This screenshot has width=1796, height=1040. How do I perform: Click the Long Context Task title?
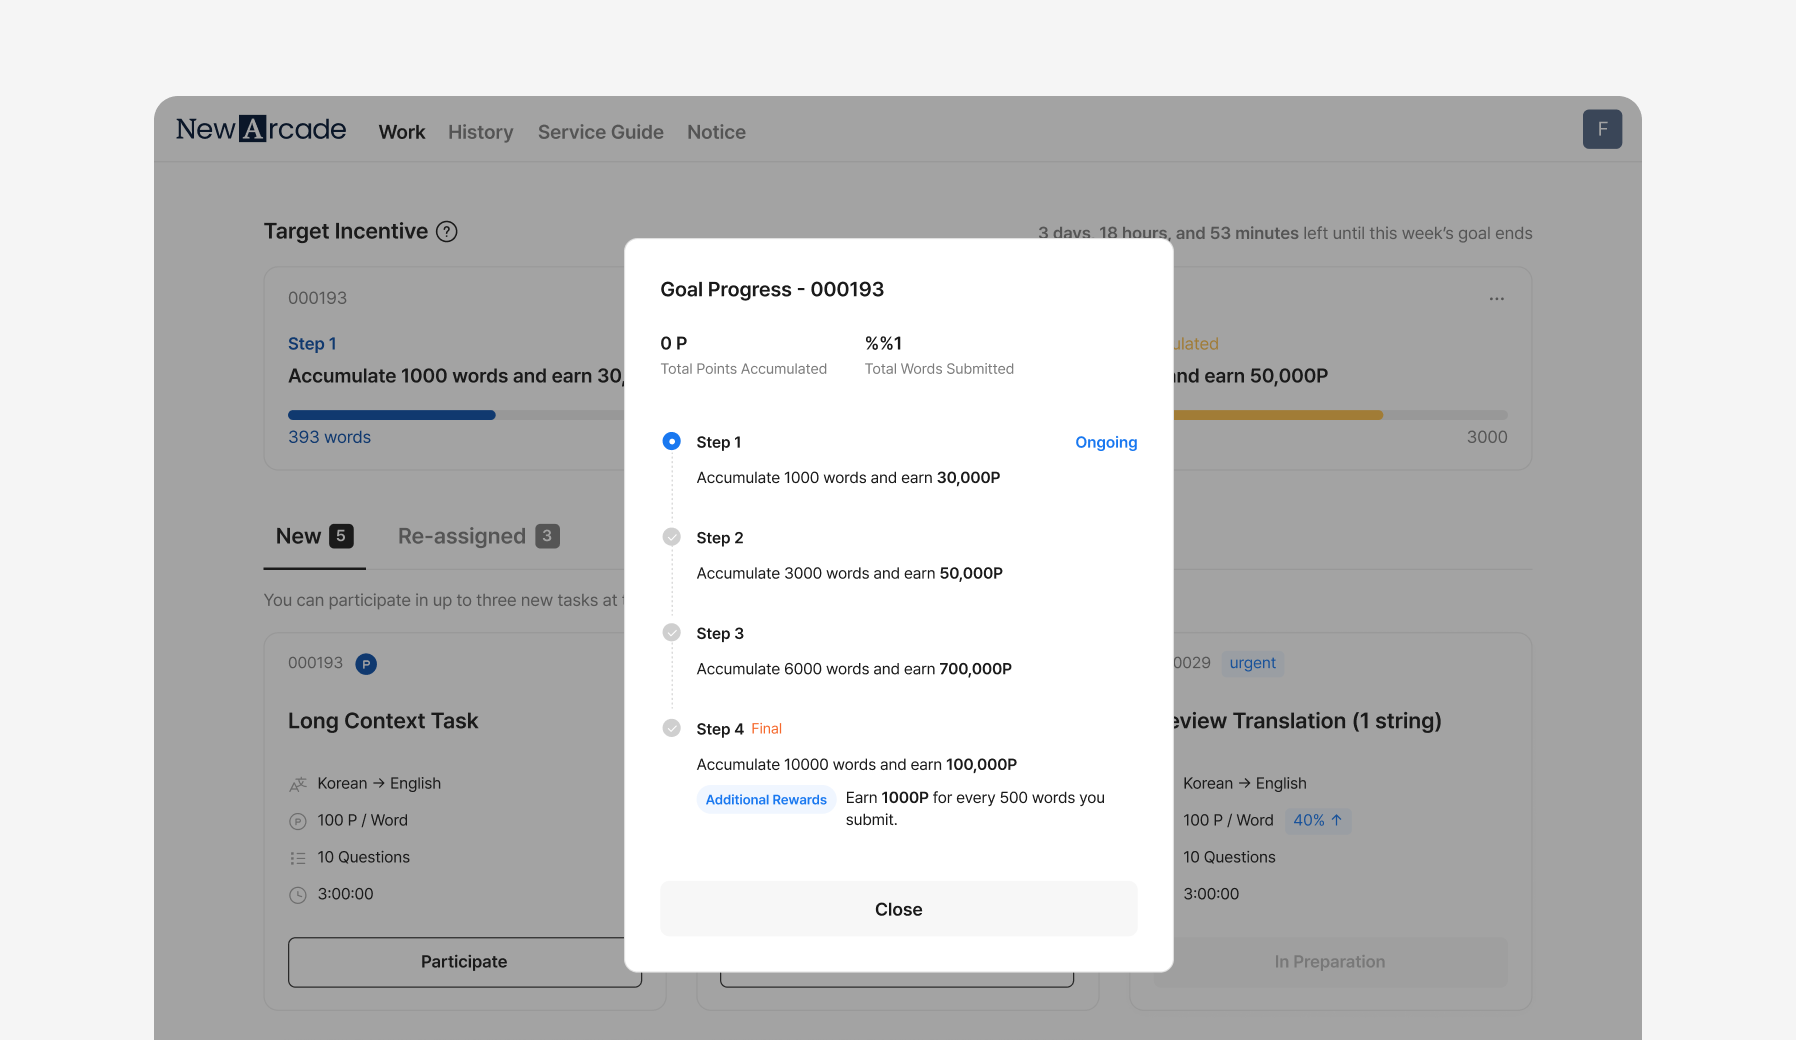383,721
